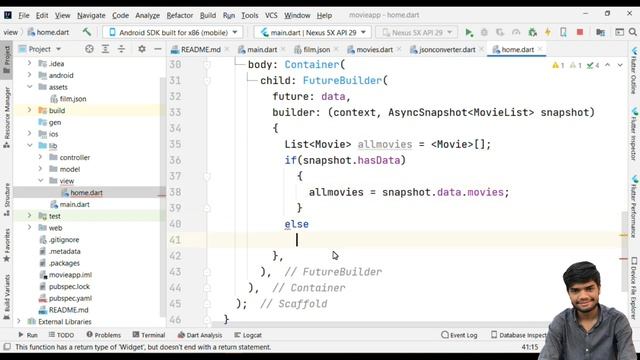Open Build Variants side tab
The height and width of the screenshot is (360, 640).
[x=7, y=297]
